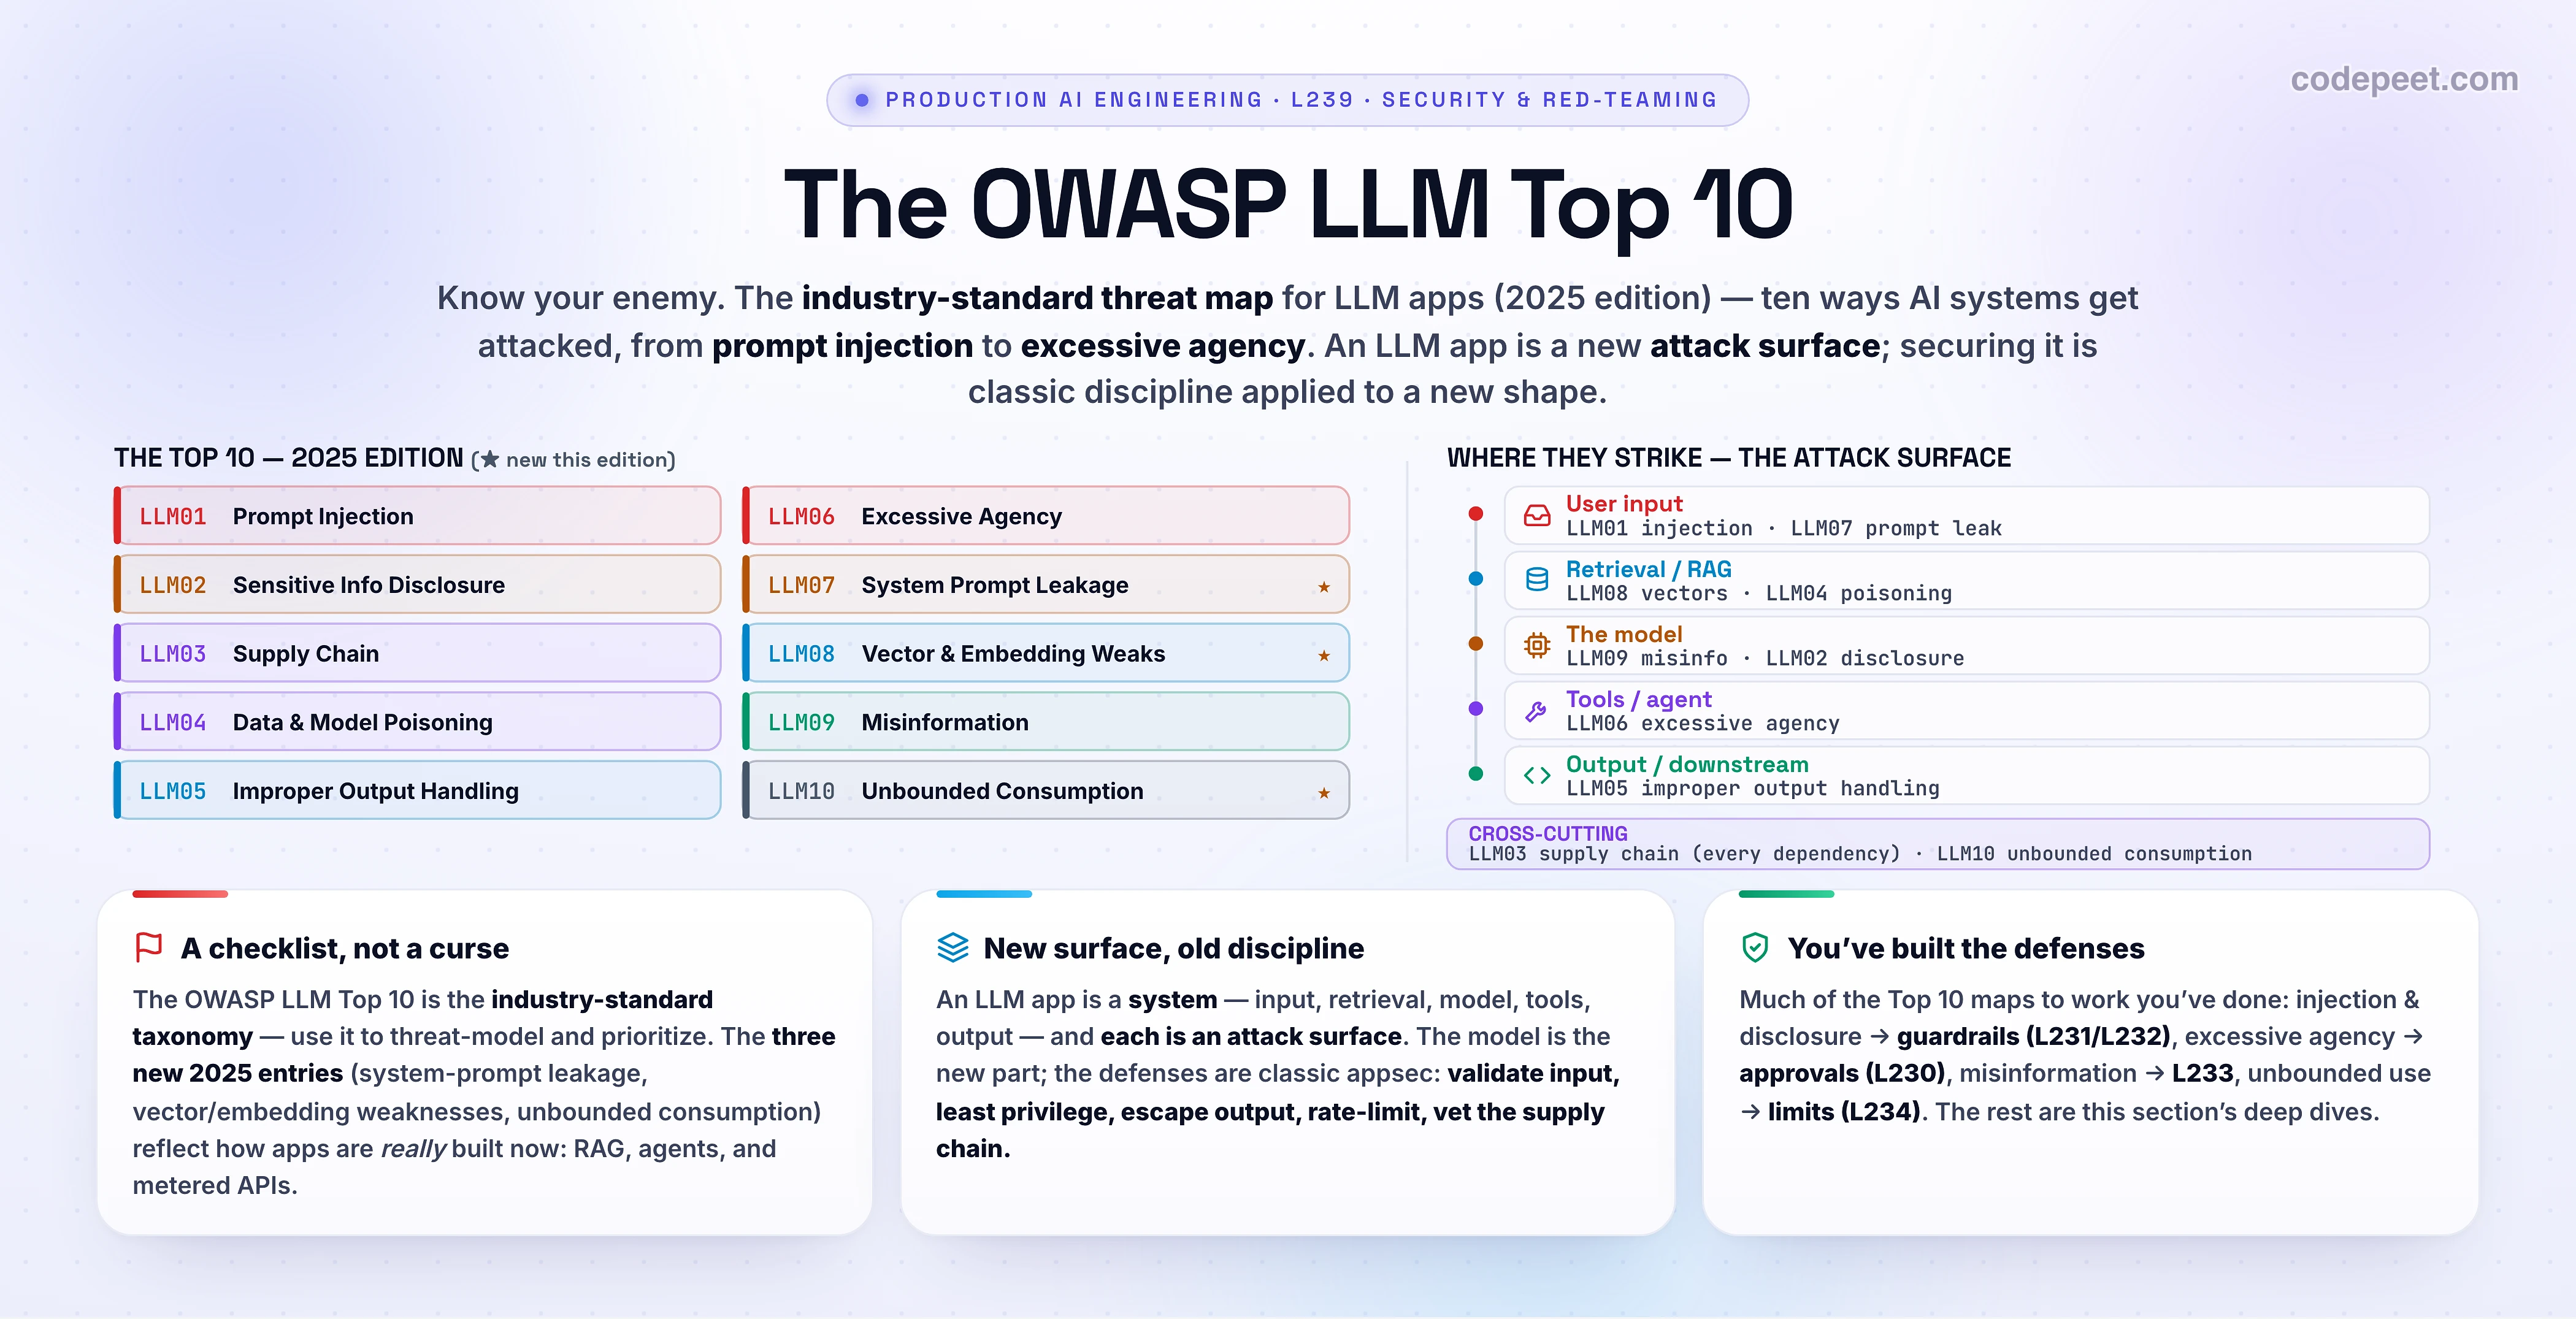2576x1319 pixels.
Task: Click the Production AI Engineering L239 badge
Action: point(1287,100)
